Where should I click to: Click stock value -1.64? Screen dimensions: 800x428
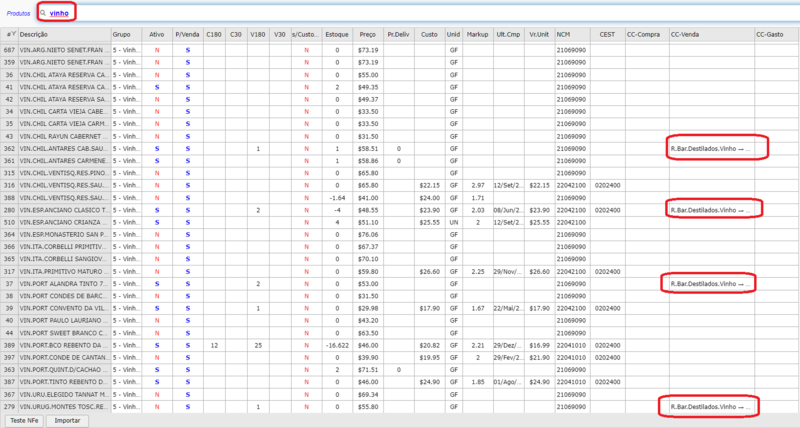337,197
